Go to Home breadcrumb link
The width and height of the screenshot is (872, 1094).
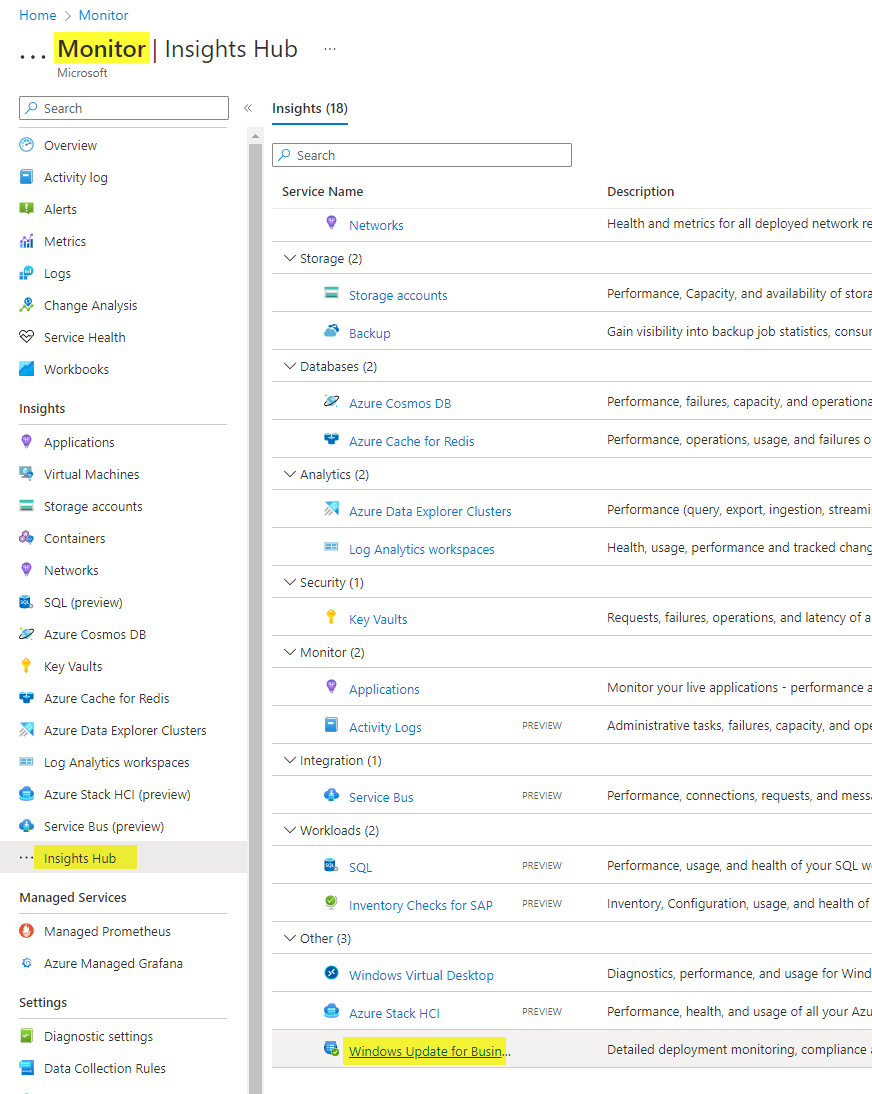(38, 15)
